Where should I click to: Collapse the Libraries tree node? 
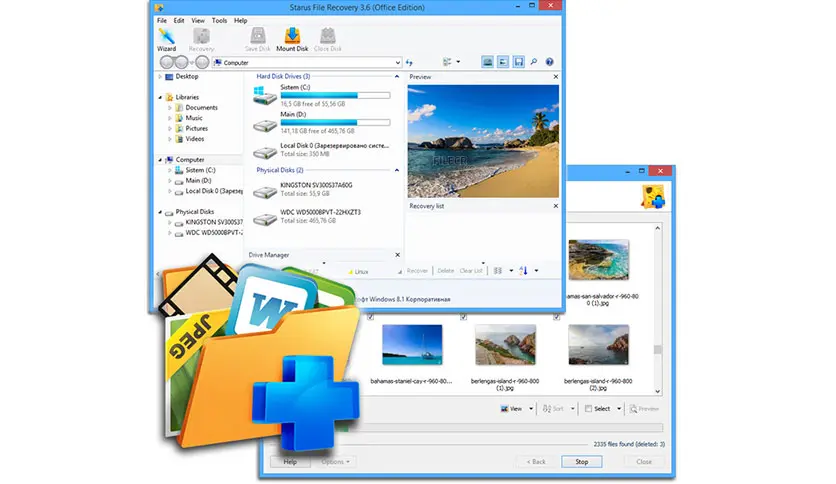click(x=161, y=97)
